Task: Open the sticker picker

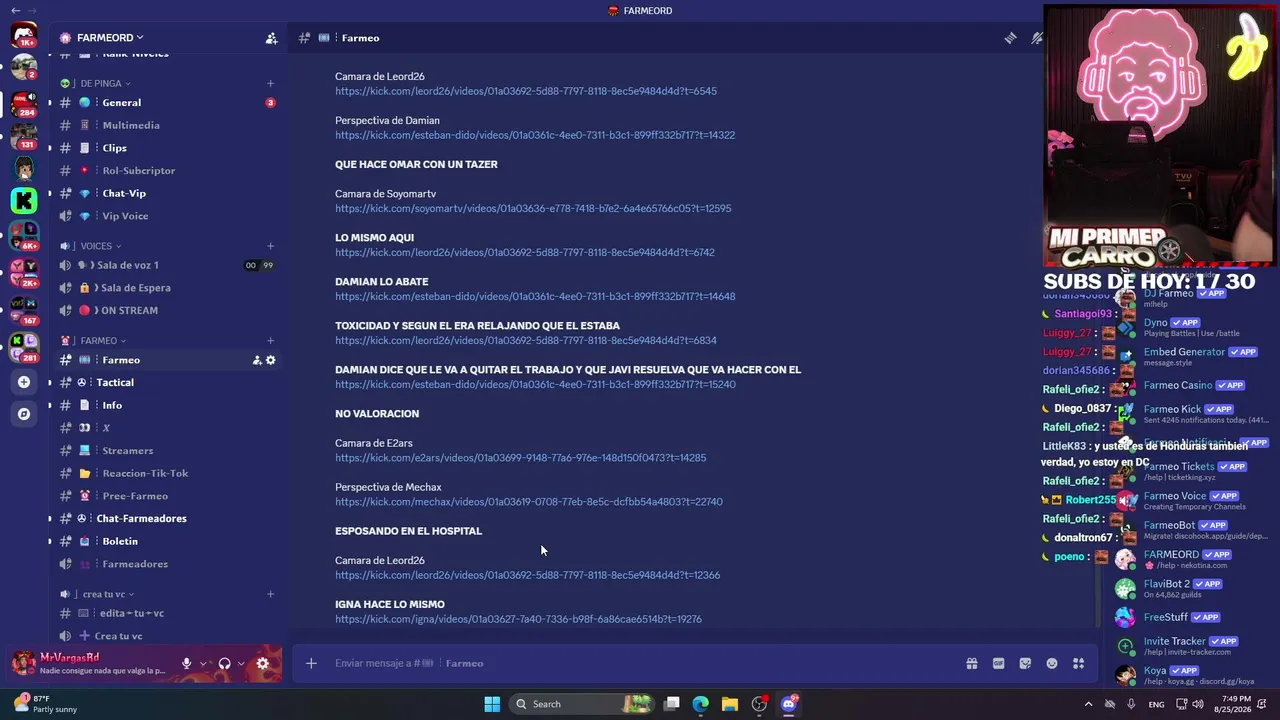Action: [x=1025, y=663]
